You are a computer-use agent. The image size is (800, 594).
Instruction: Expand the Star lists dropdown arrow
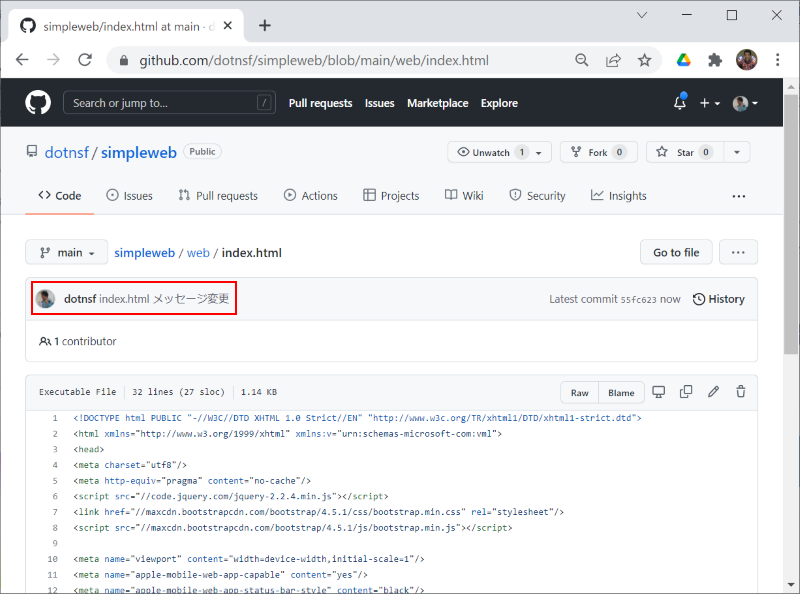click(x=737, y=152)
